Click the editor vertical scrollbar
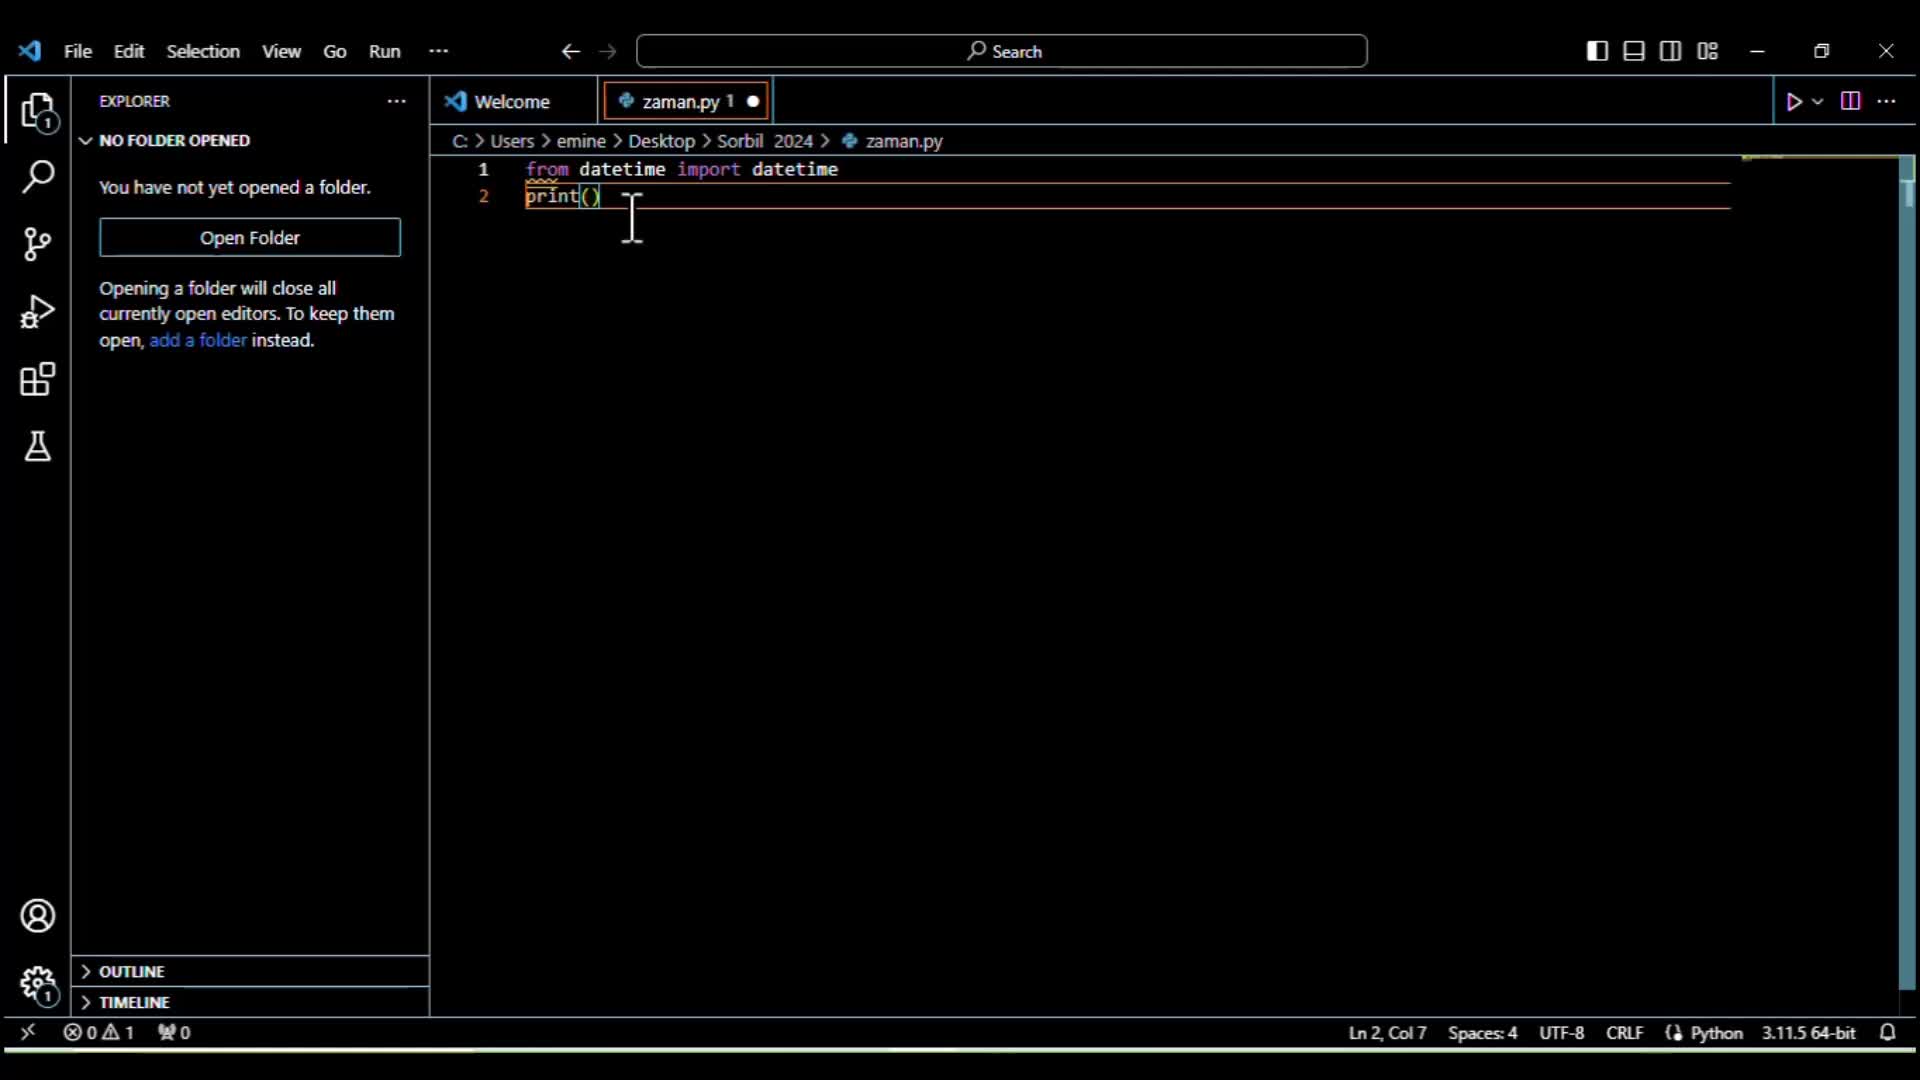 1908,571
